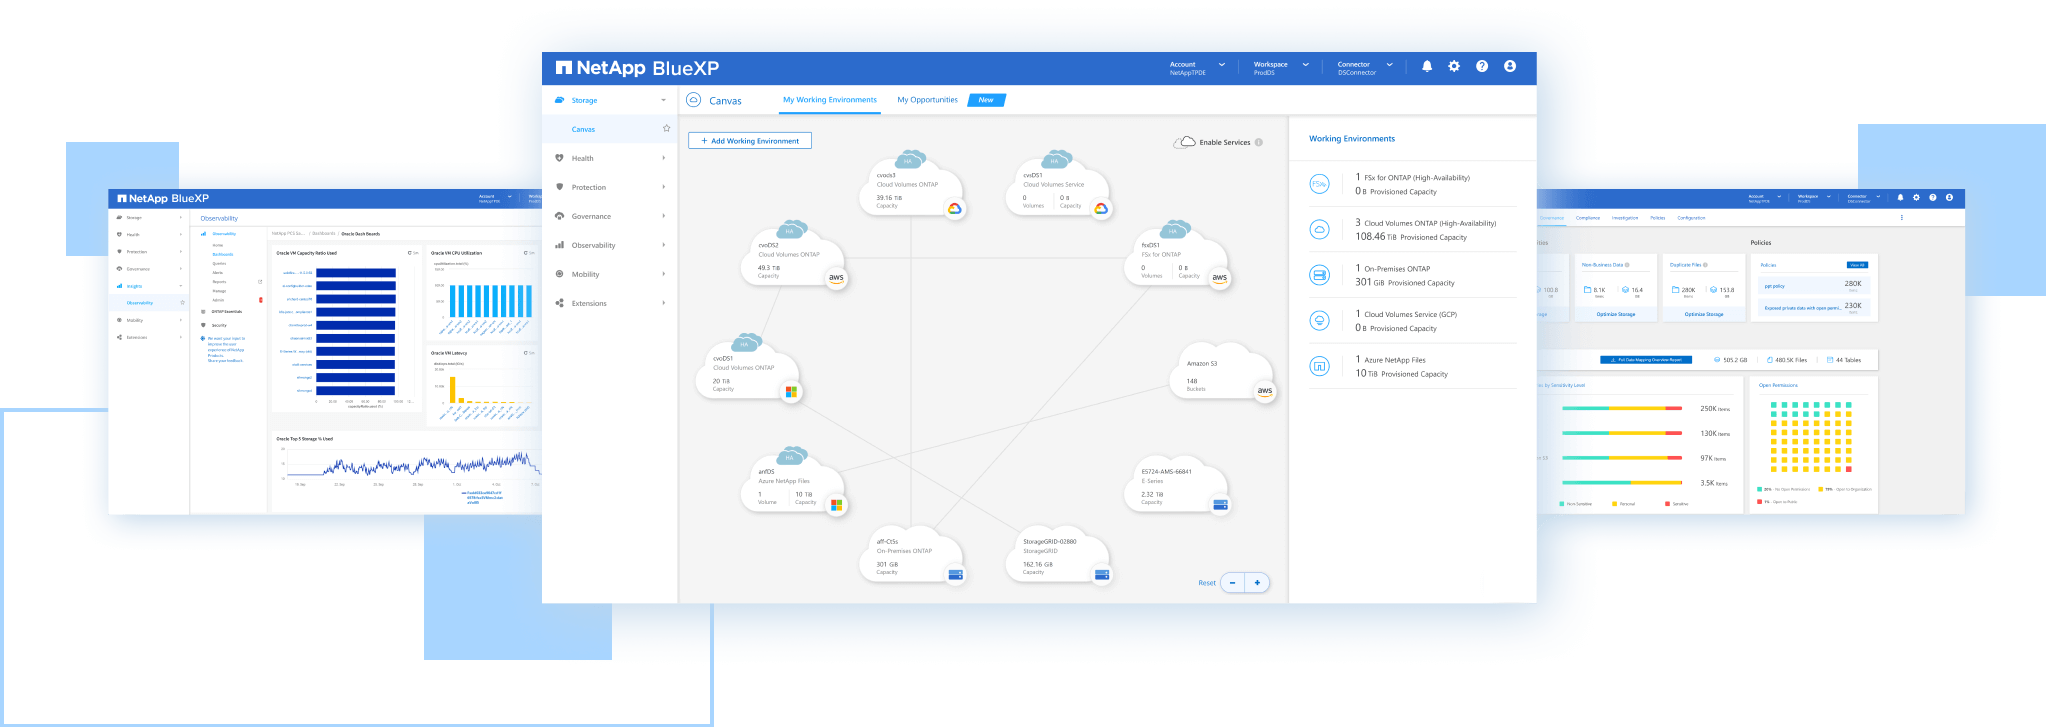Open user profile icon in center window
This screenshot has height=727, width=2046.
(1510, 66)
